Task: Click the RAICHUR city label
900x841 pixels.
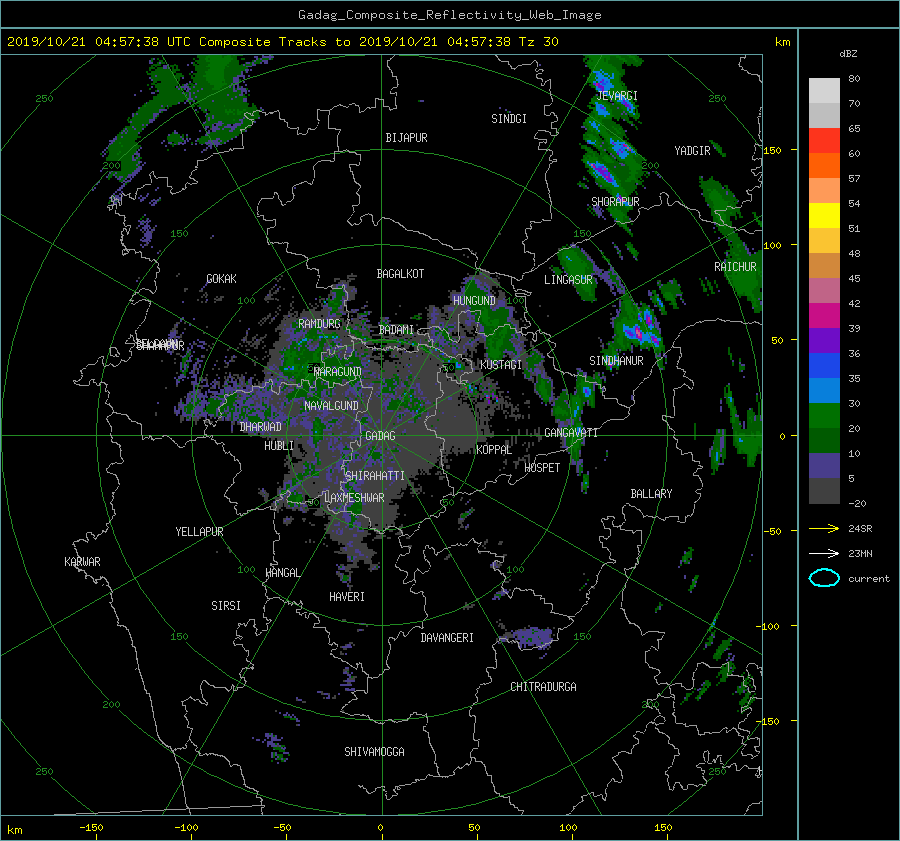Action: pyautogui.click(x=735, y=267)
